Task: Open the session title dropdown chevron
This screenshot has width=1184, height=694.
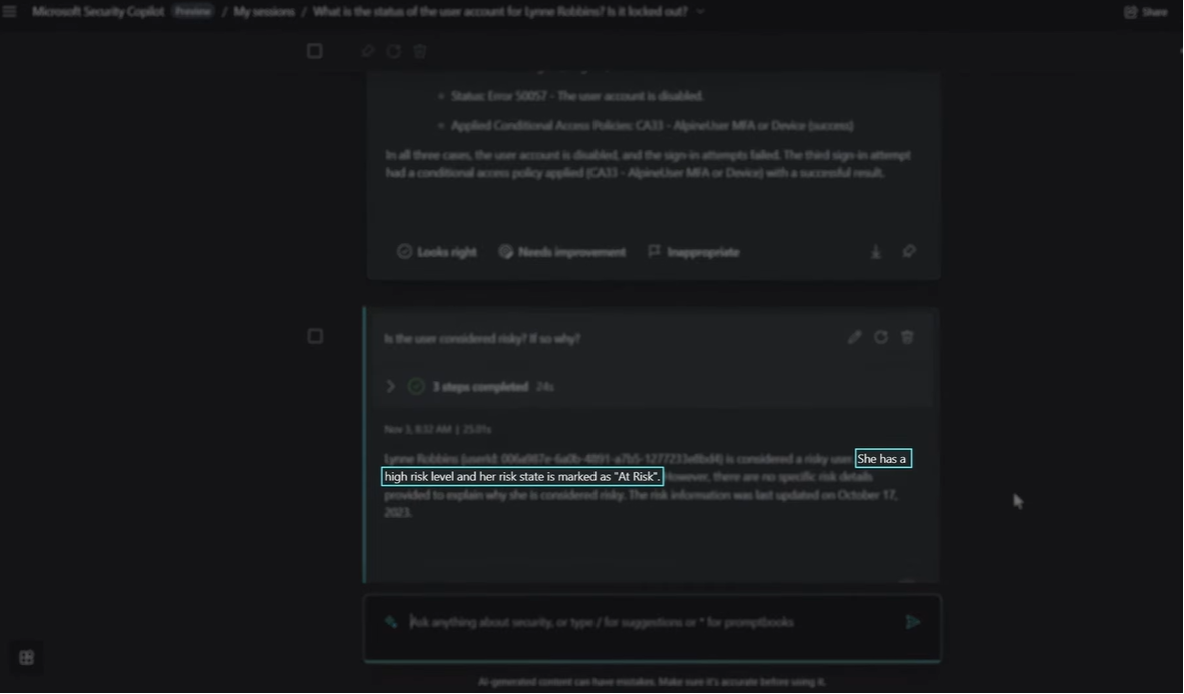Action: tap(700, 11)
